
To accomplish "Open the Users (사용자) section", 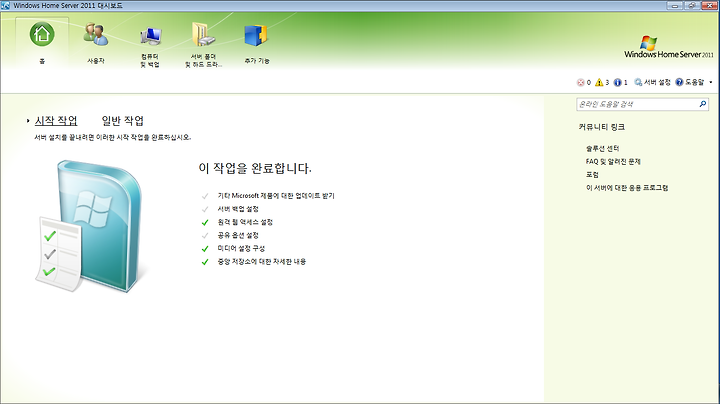I will pos(96,43).
